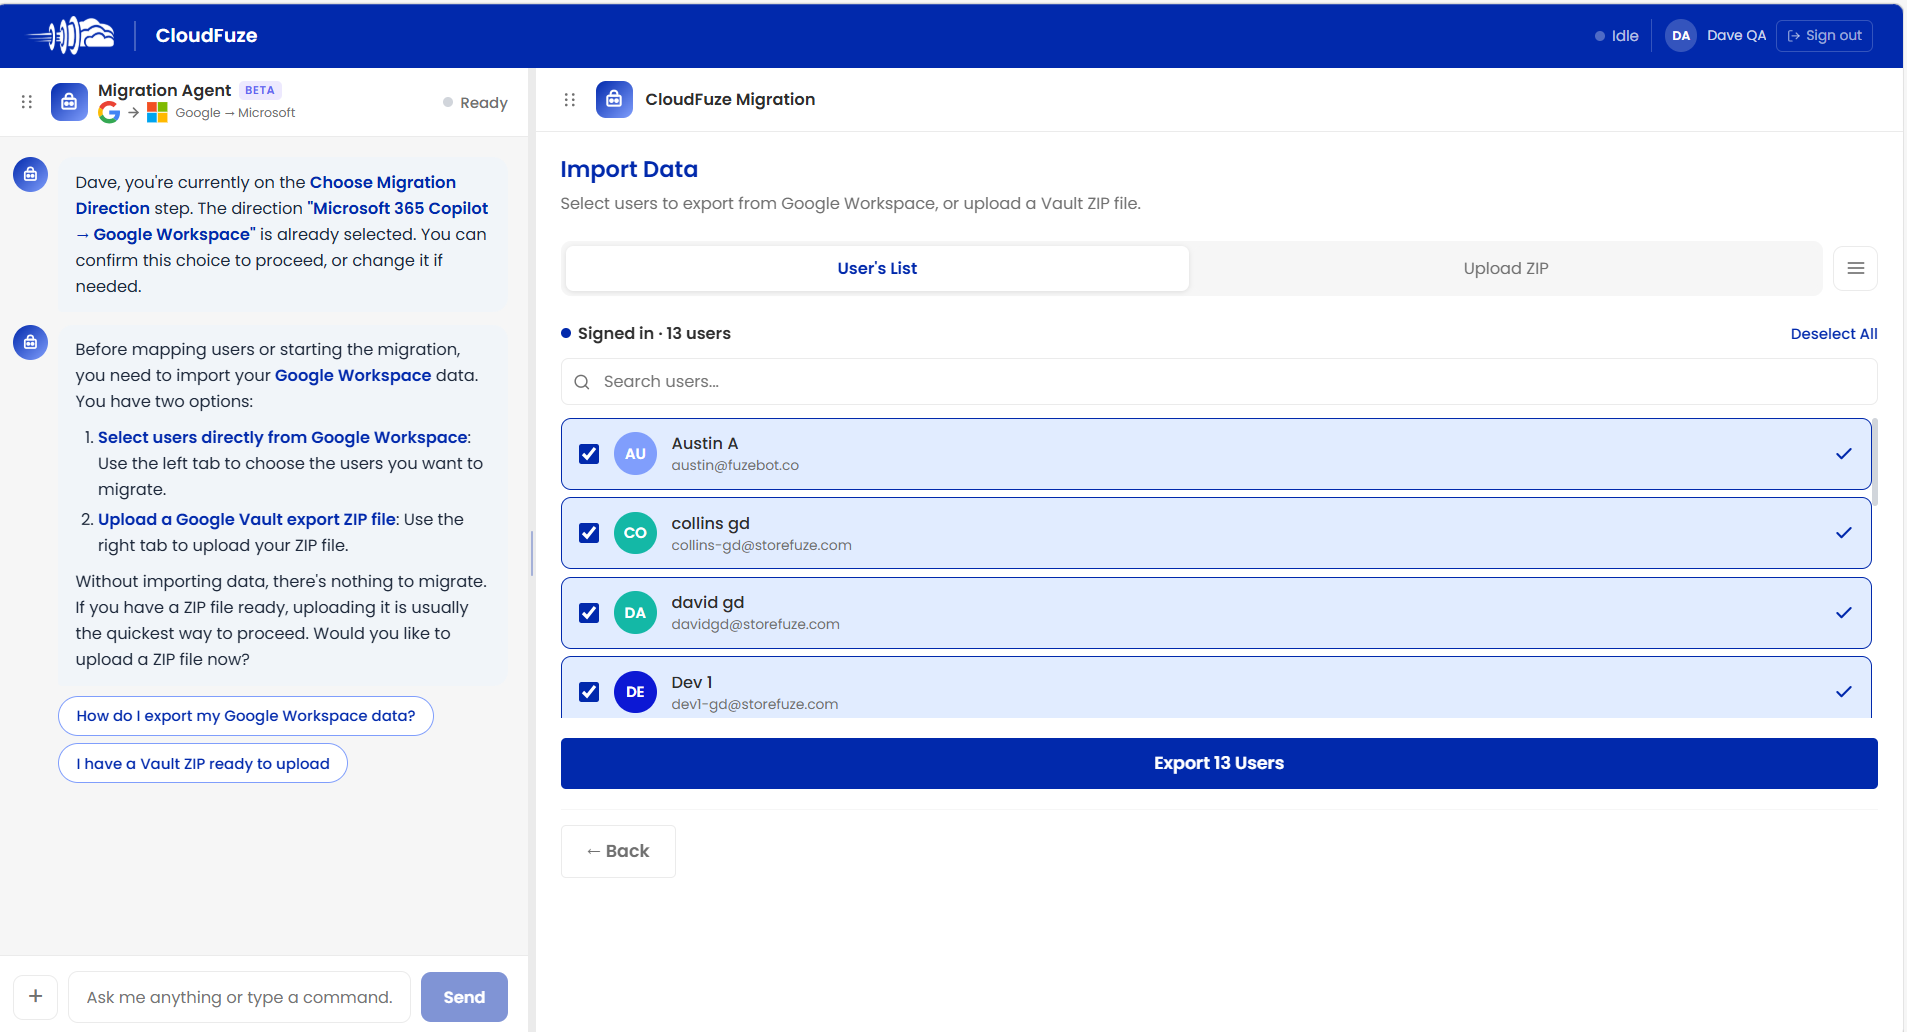The image size is (1907, 1032).
Task: Click drag handle dots beside CloudFuze Migration
Action: 570,99
